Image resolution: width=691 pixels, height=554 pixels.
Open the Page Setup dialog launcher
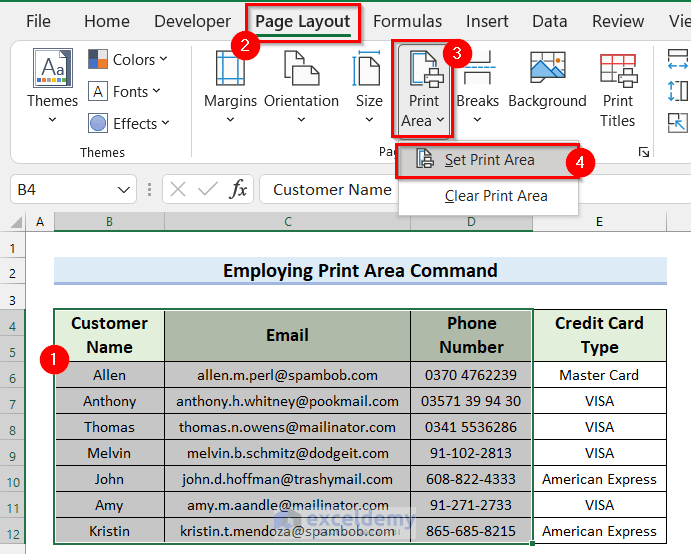coord(644,152)
